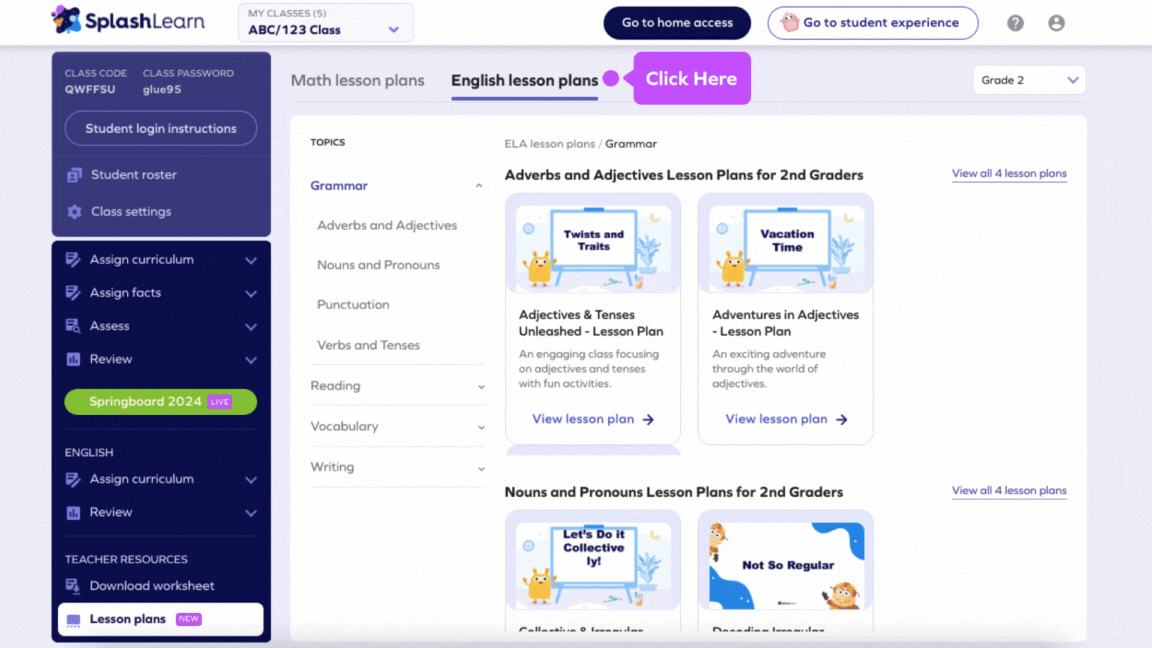Expand the Reading topic section

pyautogui.click(x=481, y=386)
